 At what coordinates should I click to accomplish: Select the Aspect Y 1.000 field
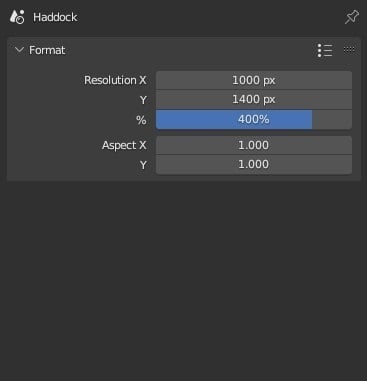click(254, 164)
